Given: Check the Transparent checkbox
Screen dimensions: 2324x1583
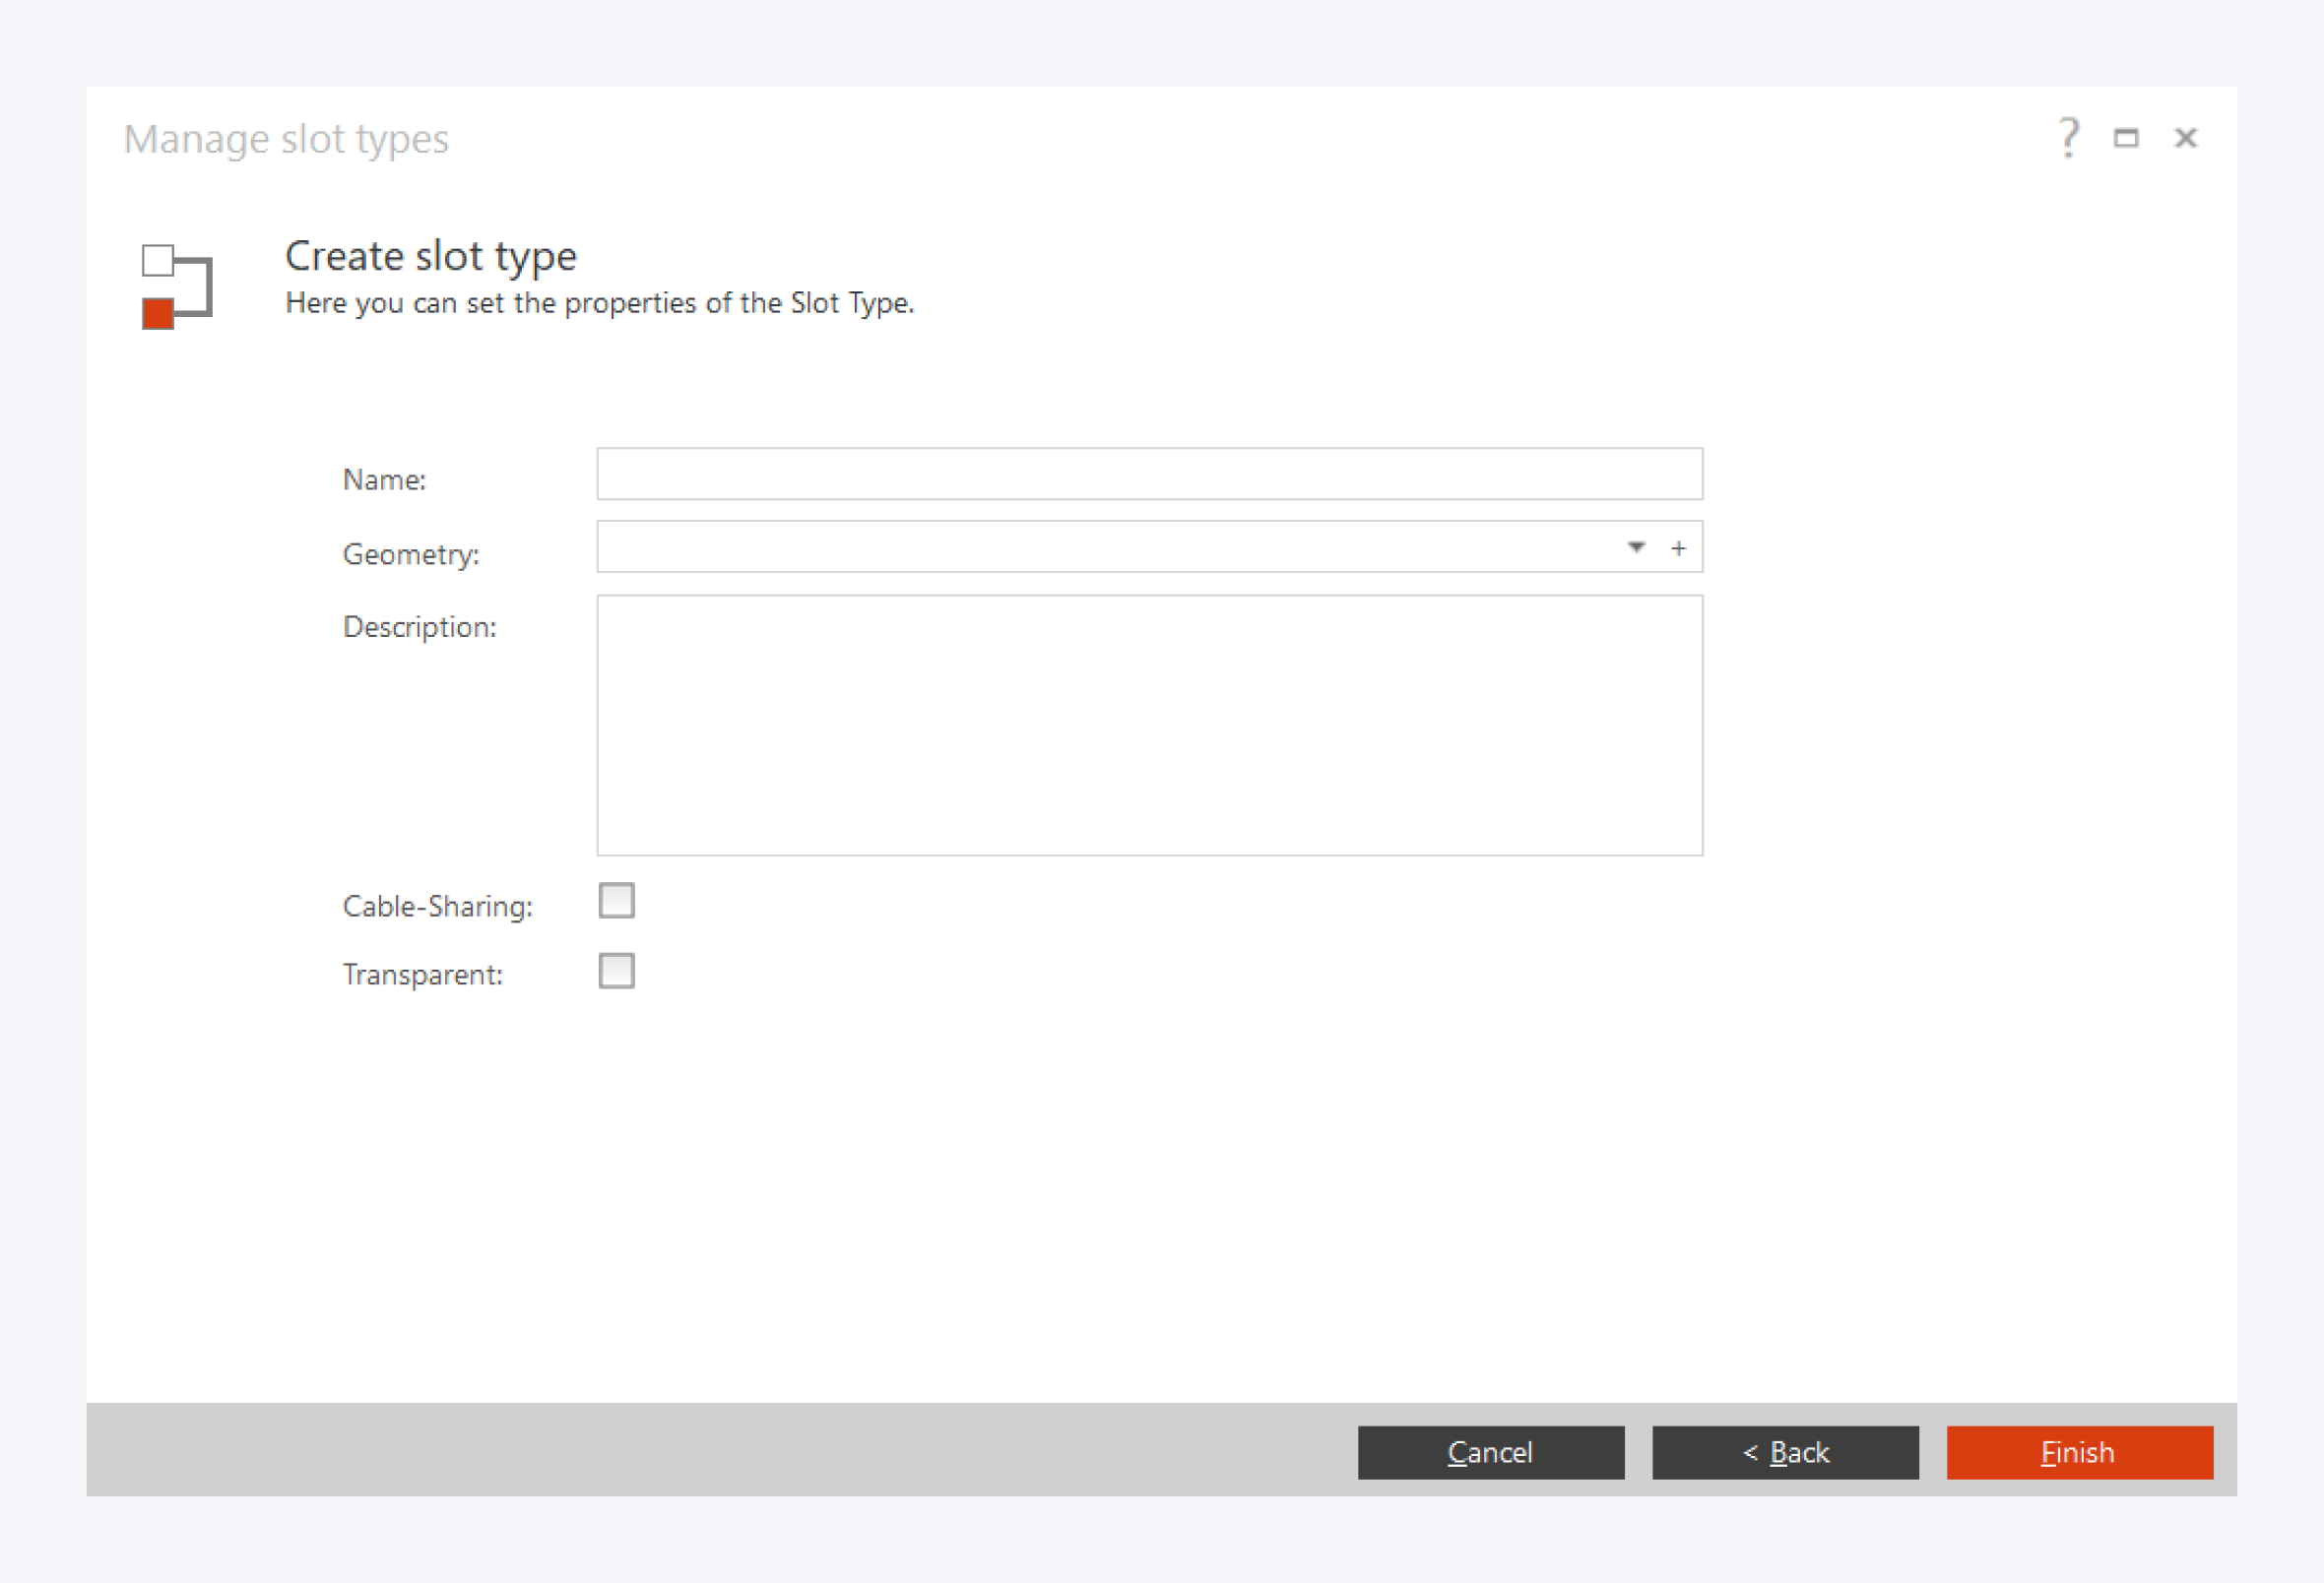Looking at the screenshot, I should (616, 971).
